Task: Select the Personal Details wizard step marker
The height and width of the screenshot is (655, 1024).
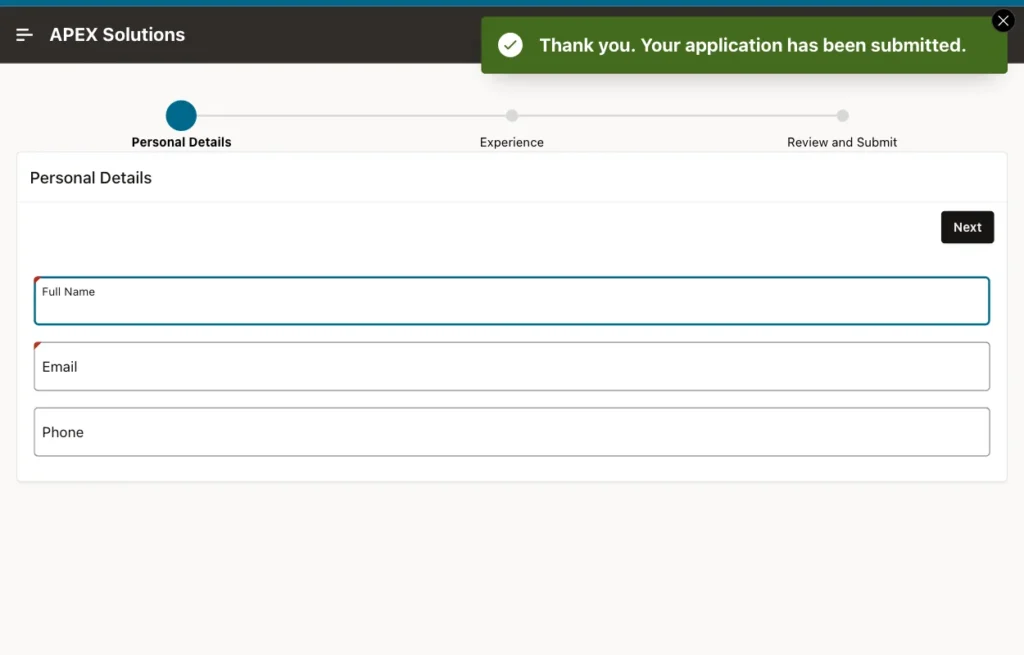Action: click(x=181, y=116)
